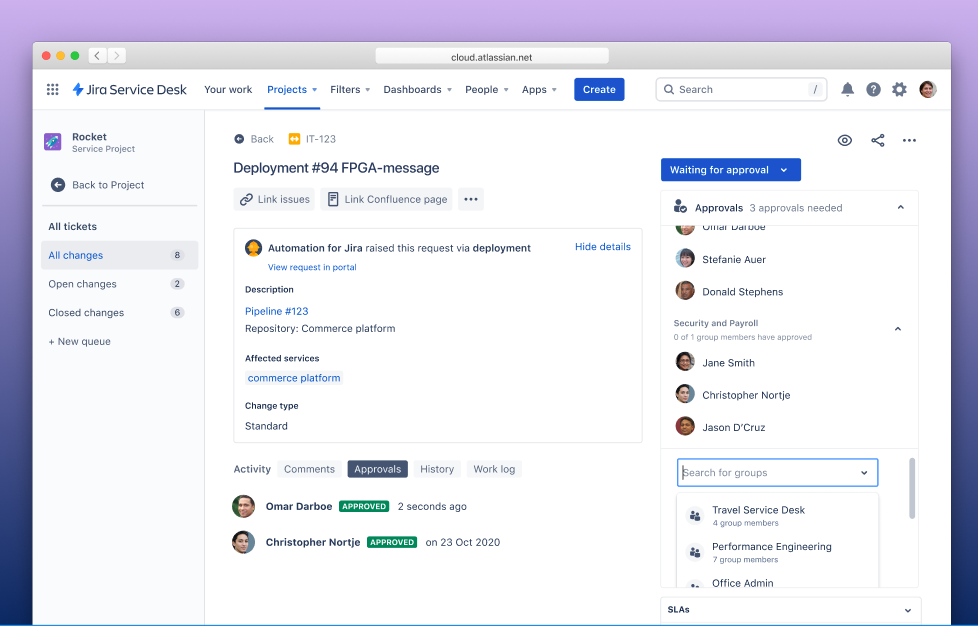Click the Search for groups field
978x626 pixels.
tap(770, 472)
